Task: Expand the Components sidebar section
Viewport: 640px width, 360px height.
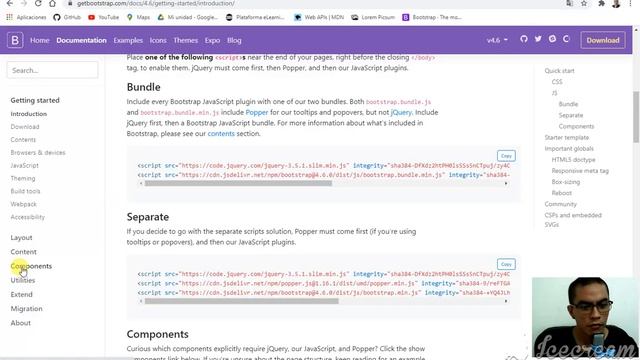Action: click(31, 266)
